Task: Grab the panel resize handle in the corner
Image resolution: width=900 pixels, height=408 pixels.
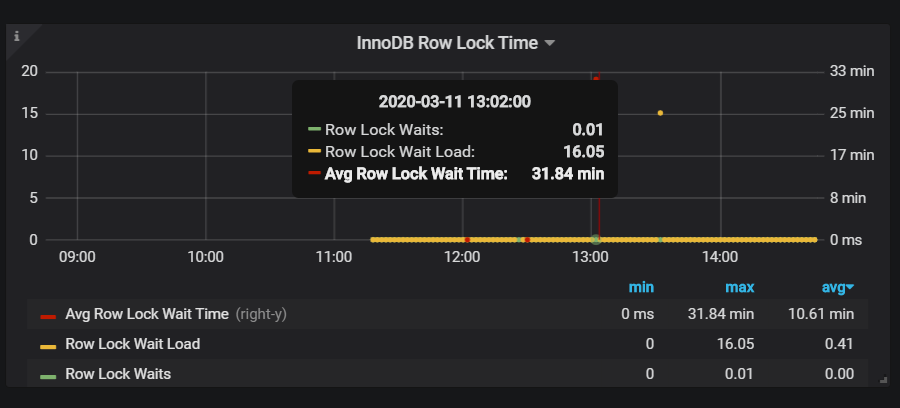Action: tap(883, 379)
